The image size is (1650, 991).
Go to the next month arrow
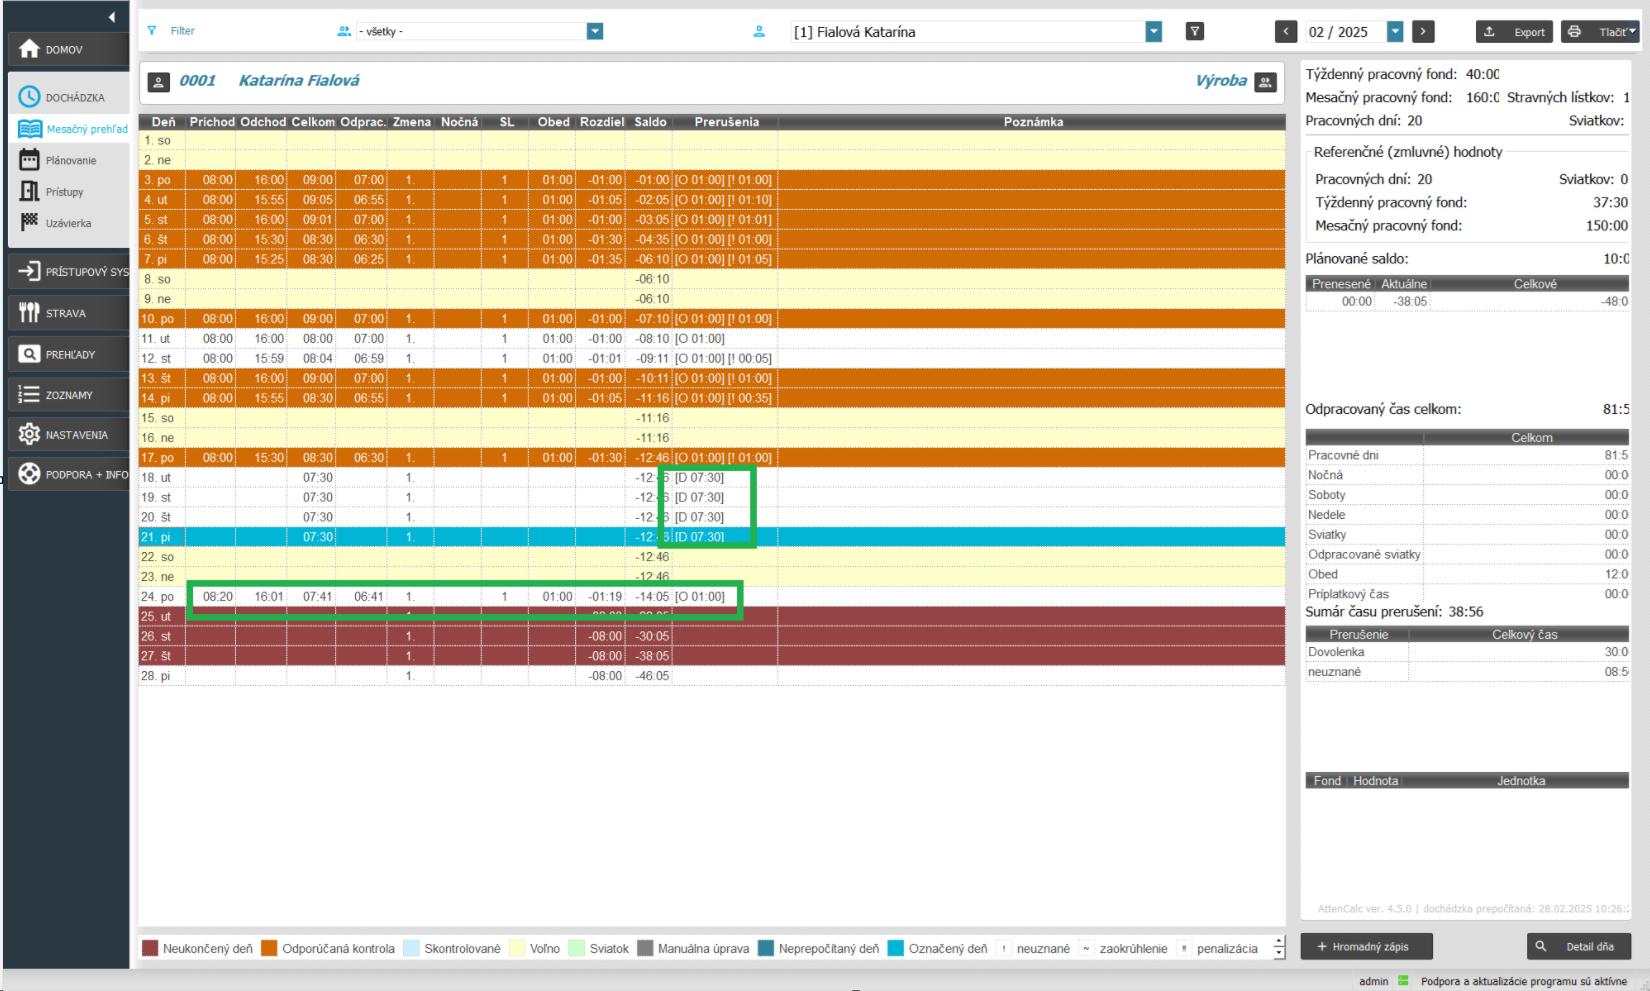(1423, 32)
